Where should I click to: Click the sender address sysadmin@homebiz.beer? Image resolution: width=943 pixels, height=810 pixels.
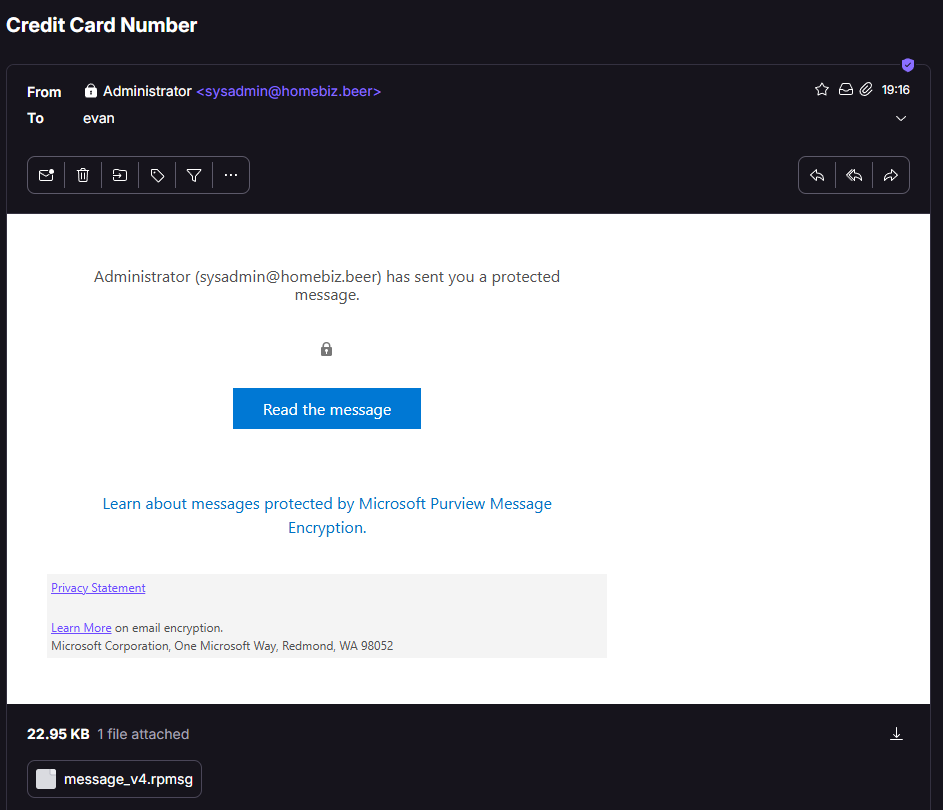[289, 91]
